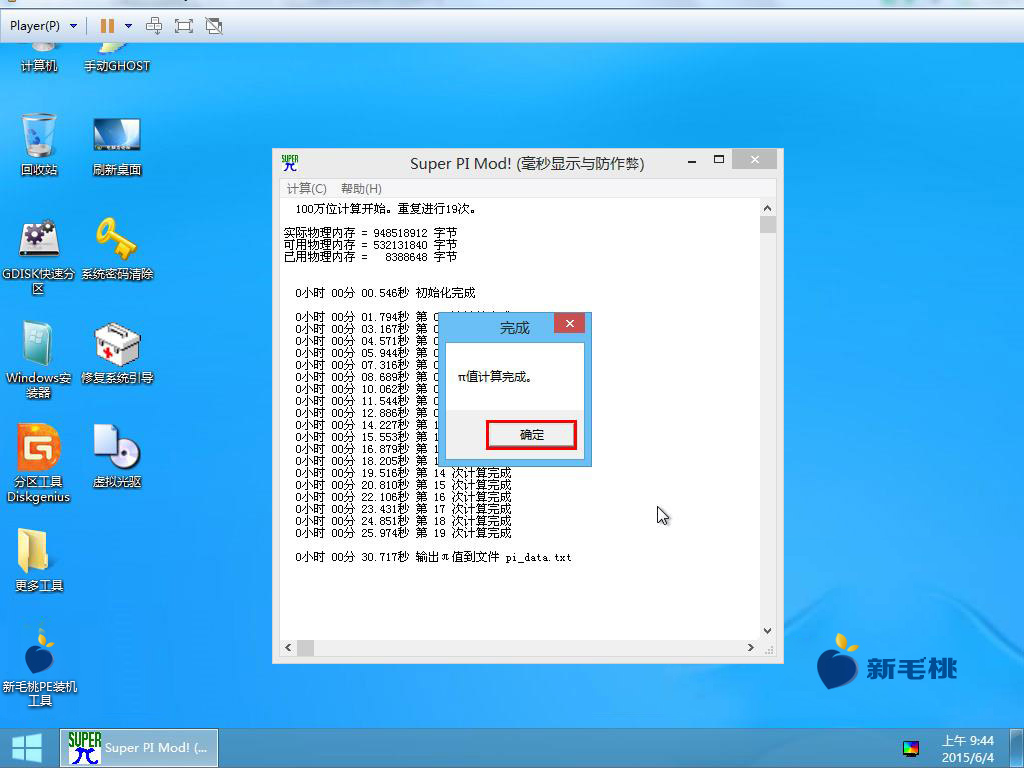Image resolution: width=1024 pixels, height=768 pixels.
Task: Expand the pause button dropdown arrow
Action: [129, 26]
